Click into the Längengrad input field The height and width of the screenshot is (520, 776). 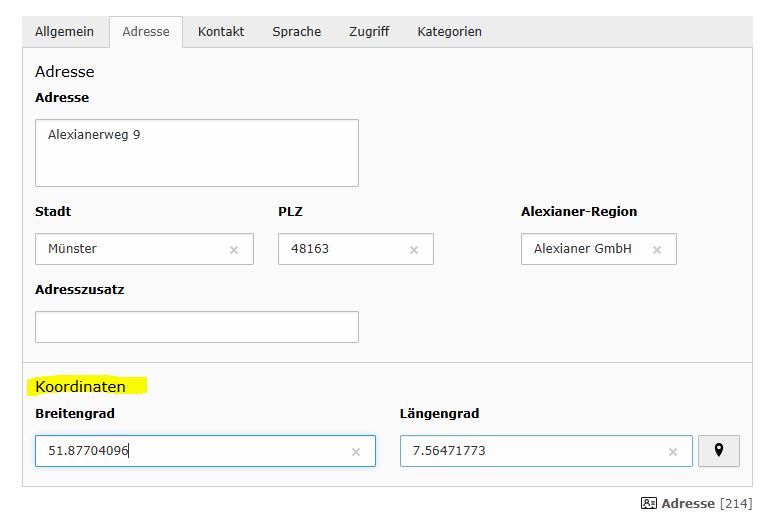[x=530, y=451]
